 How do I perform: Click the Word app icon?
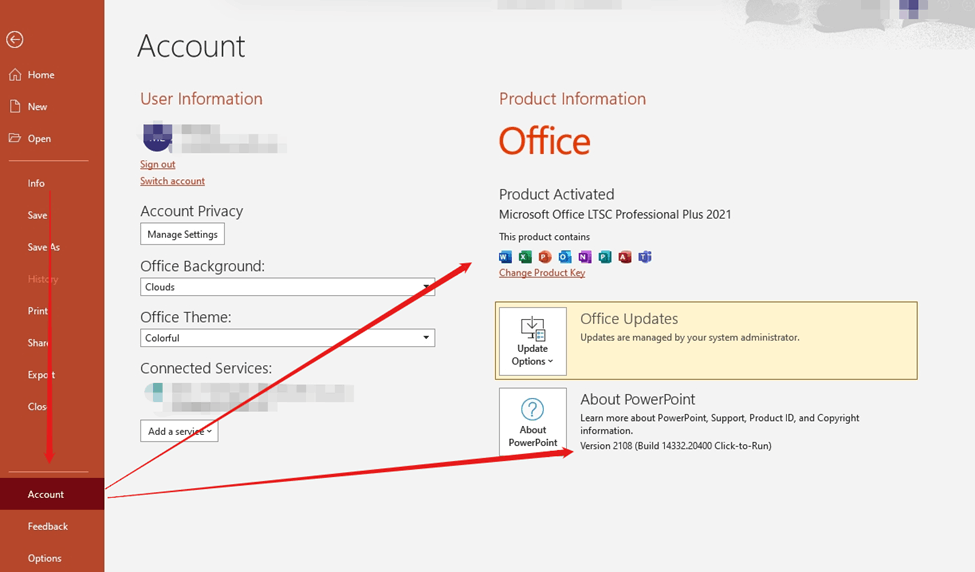pos(506,257)
